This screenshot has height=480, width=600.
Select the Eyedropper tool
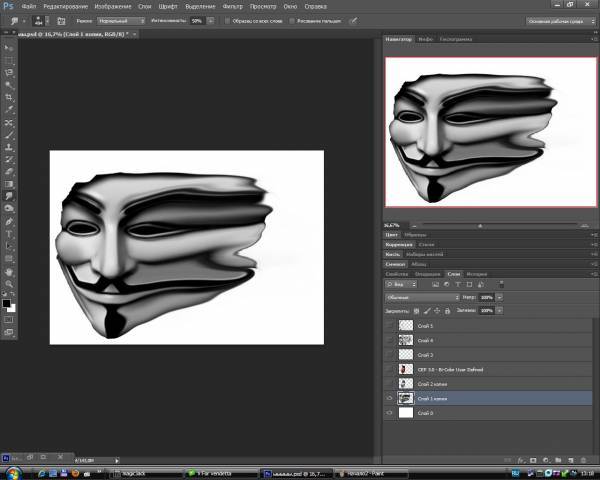9,110
